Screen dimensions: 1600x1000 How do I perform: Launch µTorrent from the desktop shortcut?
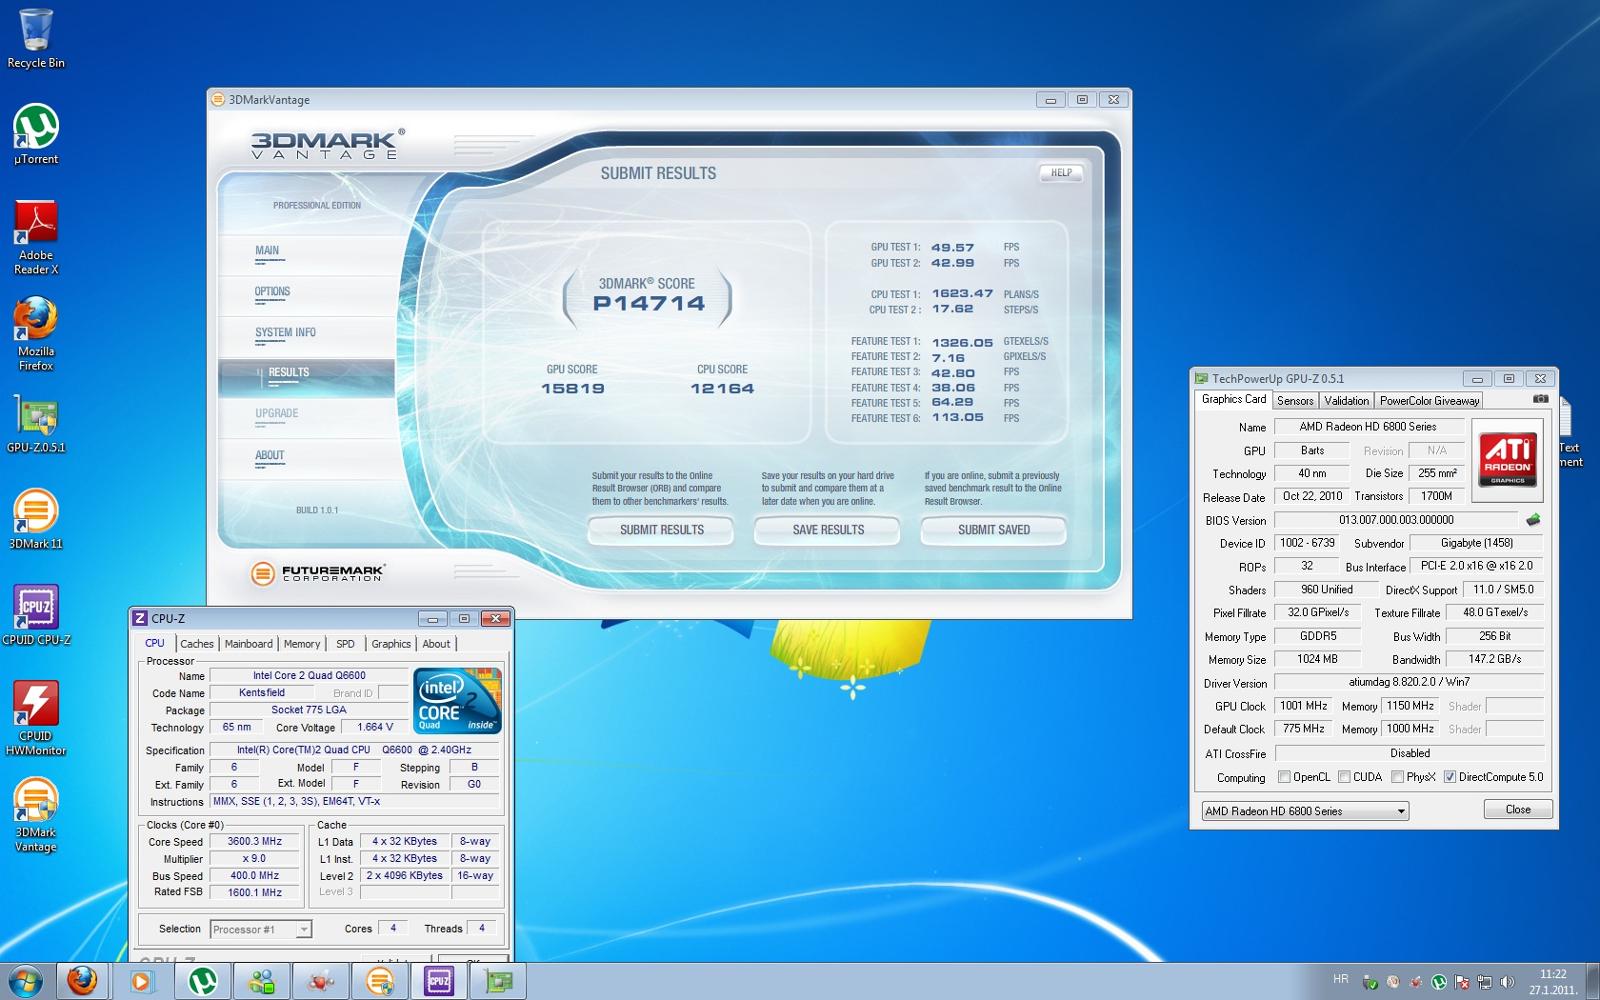pyautogui.click(x=36, y=134)
